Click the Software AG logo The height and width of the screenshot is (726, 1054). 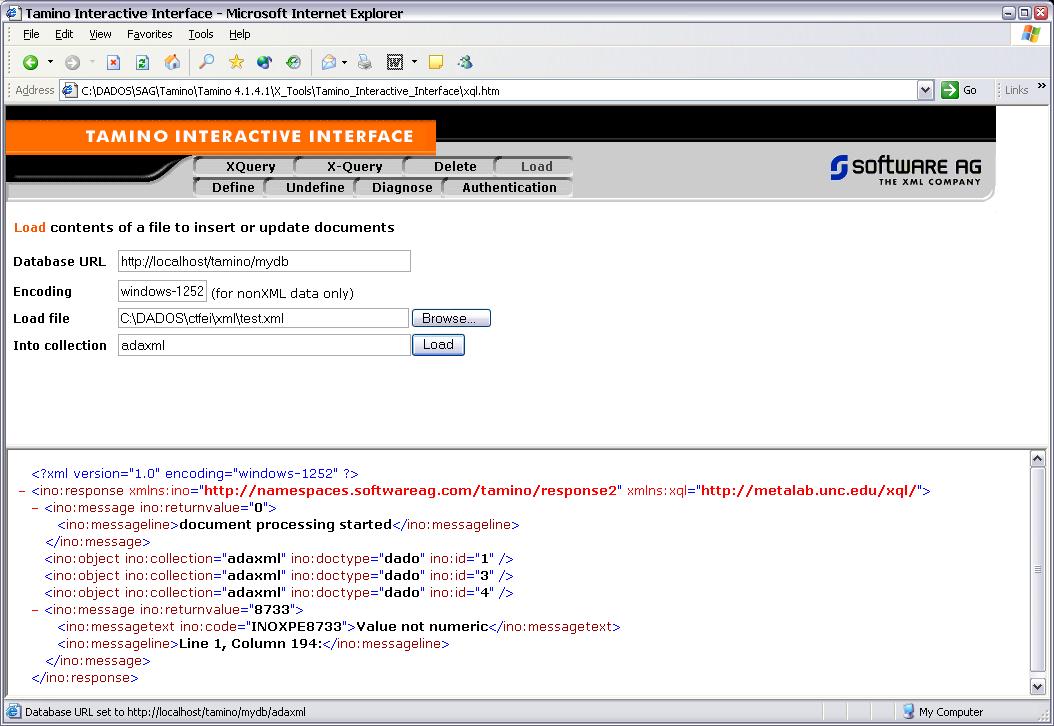coord(905,169)
